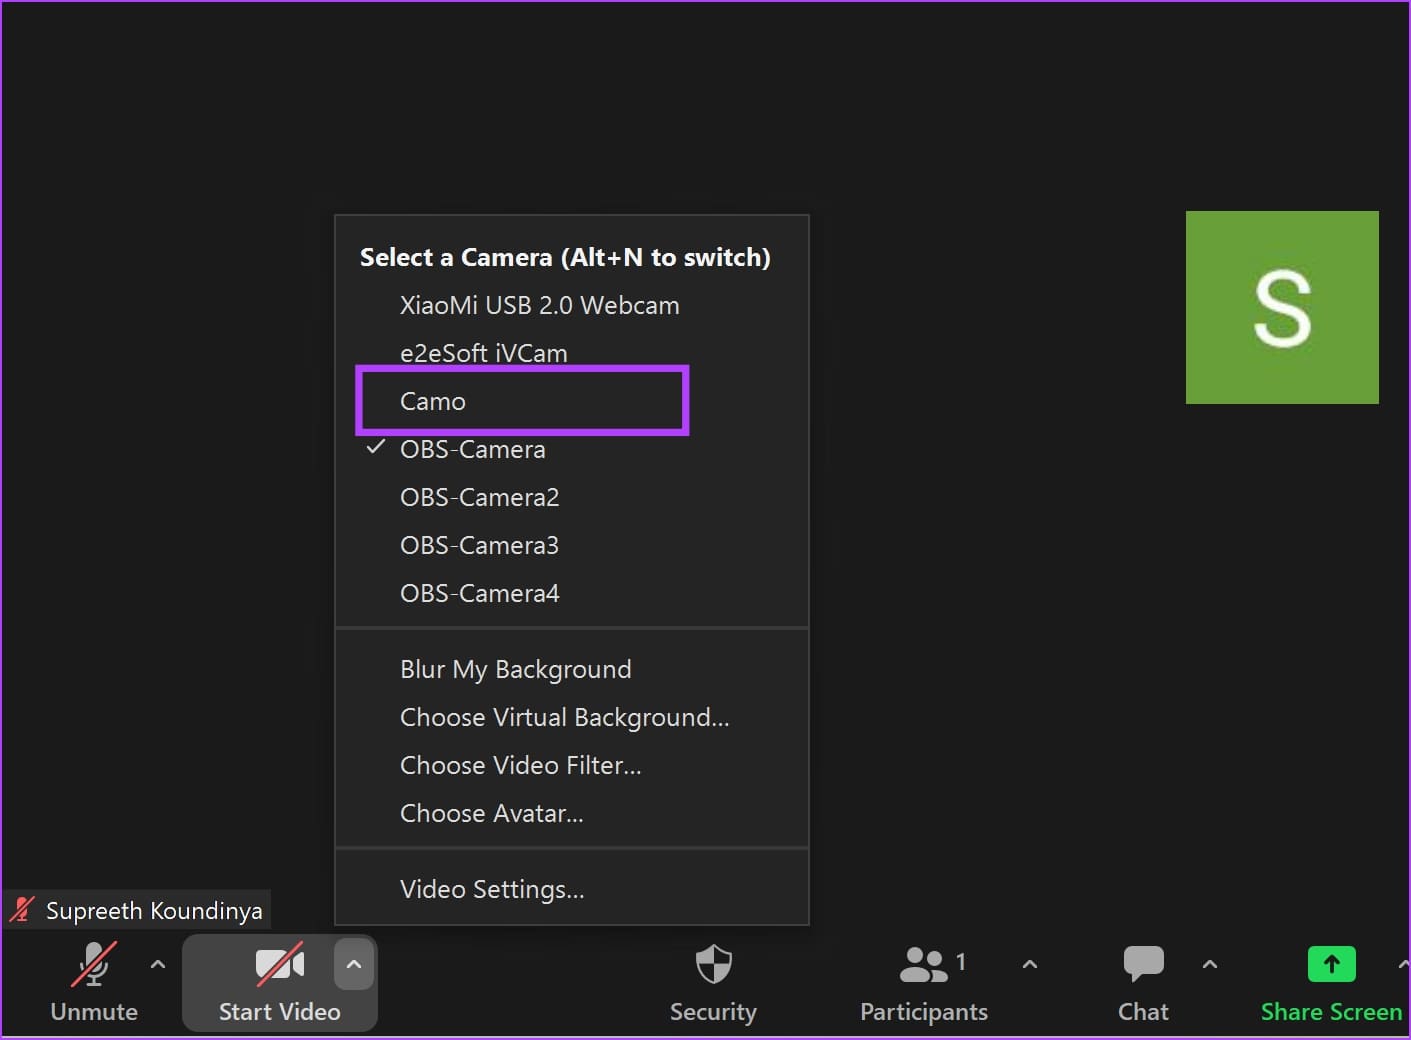Image resolution: width=1411 pixels, height=1040 pixels.
Task: Expand the chevron next to Chat
Action: [1210, 964]
